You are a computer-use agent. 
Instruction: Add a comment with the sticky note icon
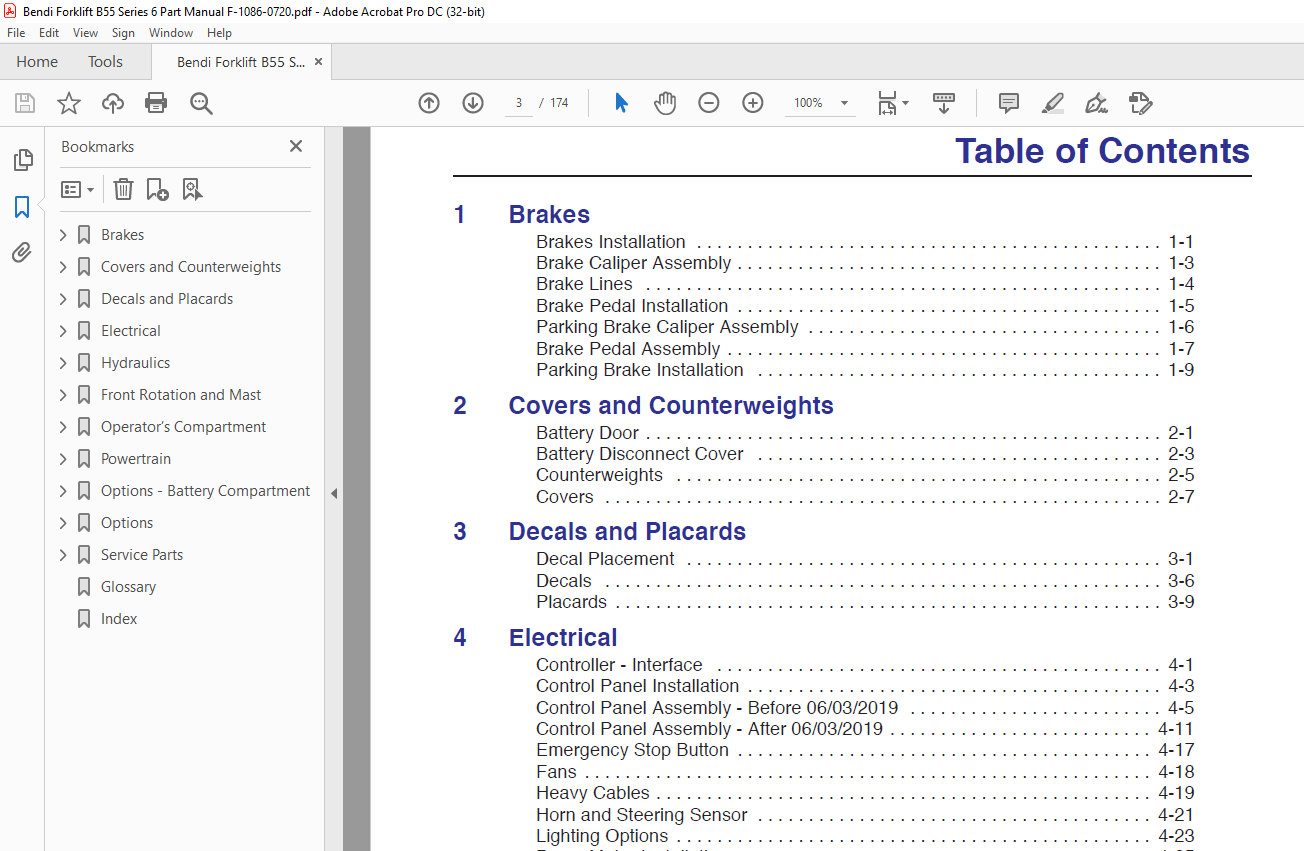point(1009,103)
